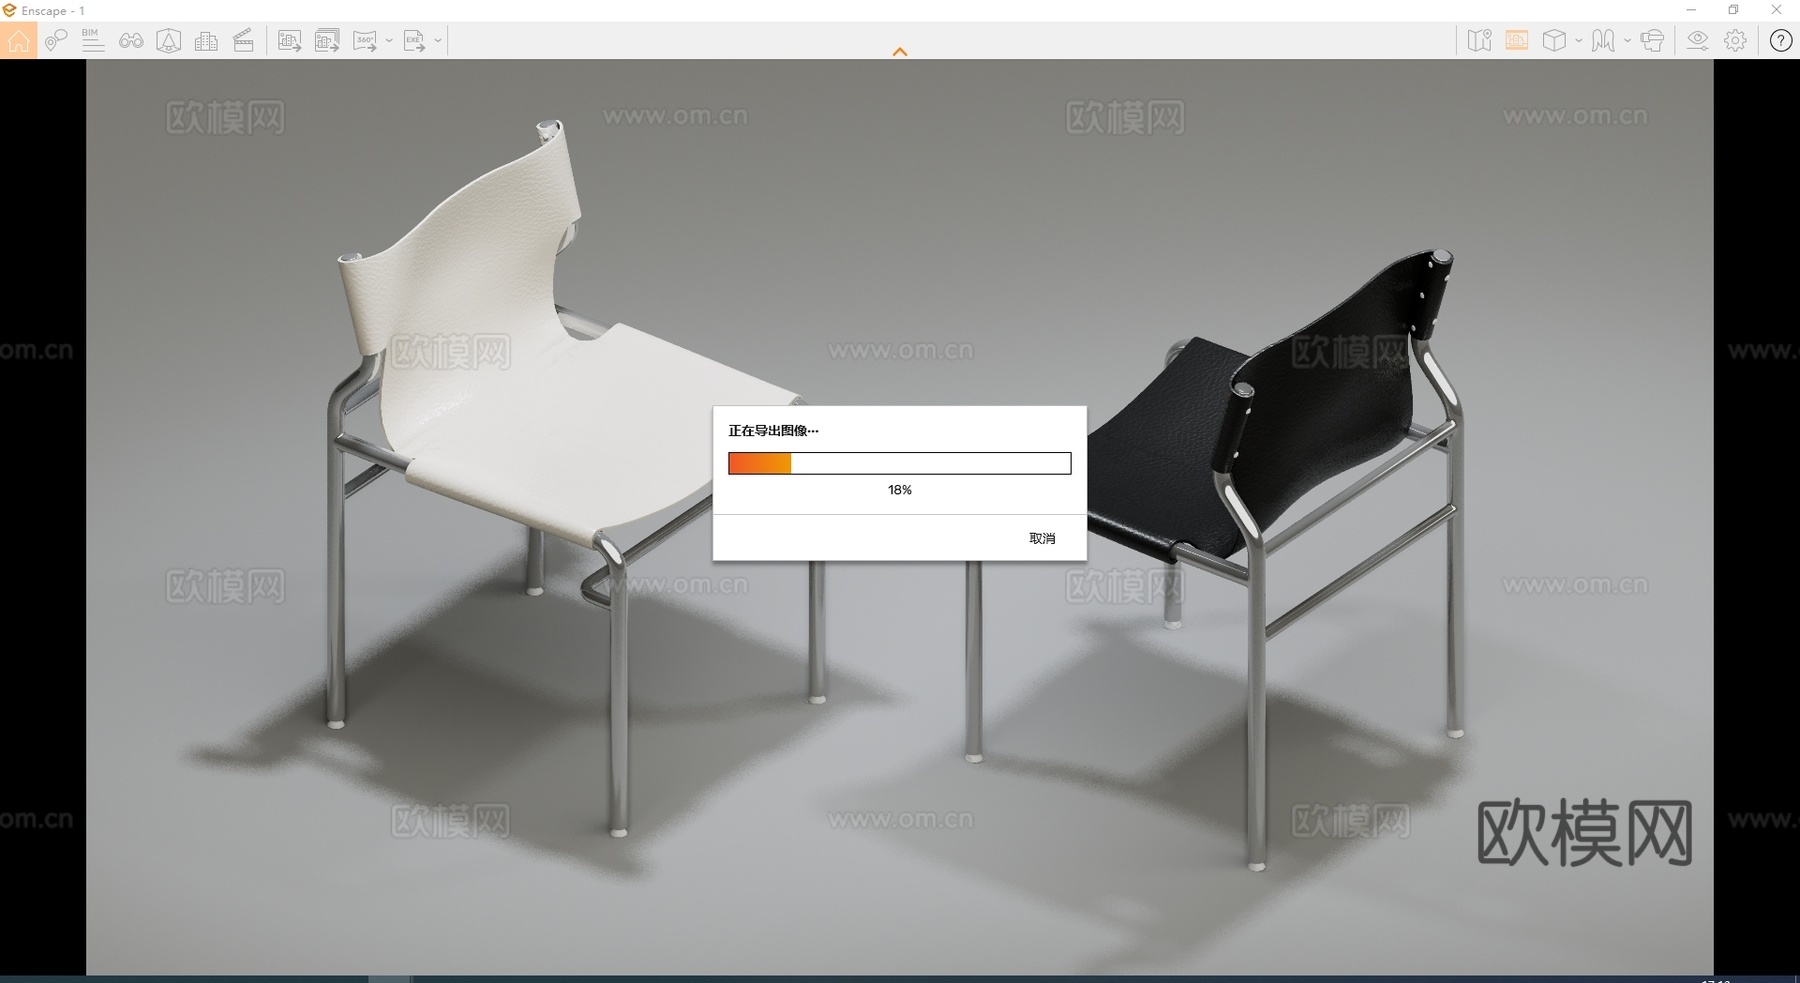Enable the VR headset mode
The height and width of the screenshot is (983, 1800).
[x=1653, y=41]
